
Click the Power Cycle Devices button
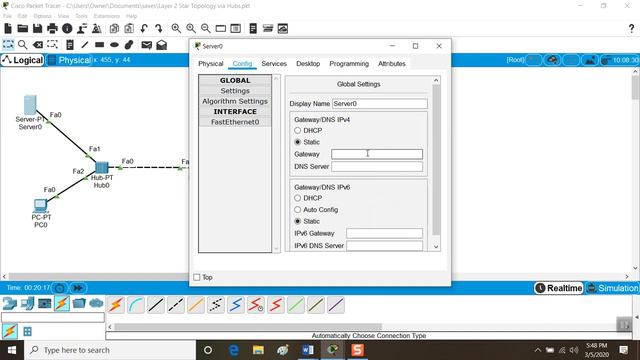point(60,288)
